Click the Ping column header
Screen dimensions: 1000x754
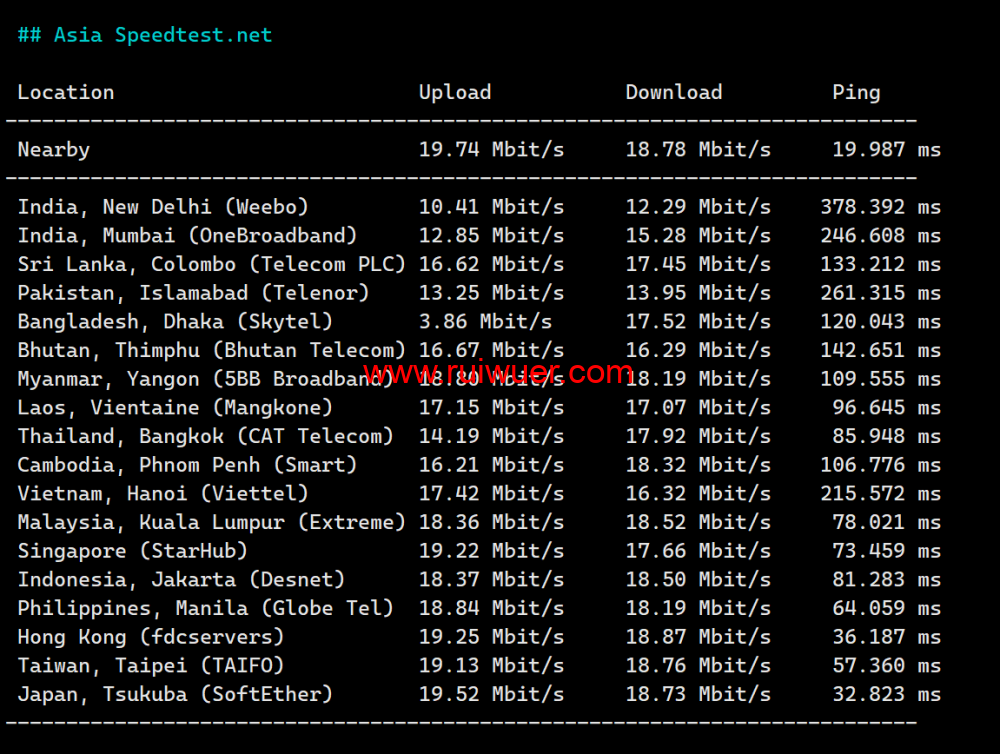[x=856, y=93]
